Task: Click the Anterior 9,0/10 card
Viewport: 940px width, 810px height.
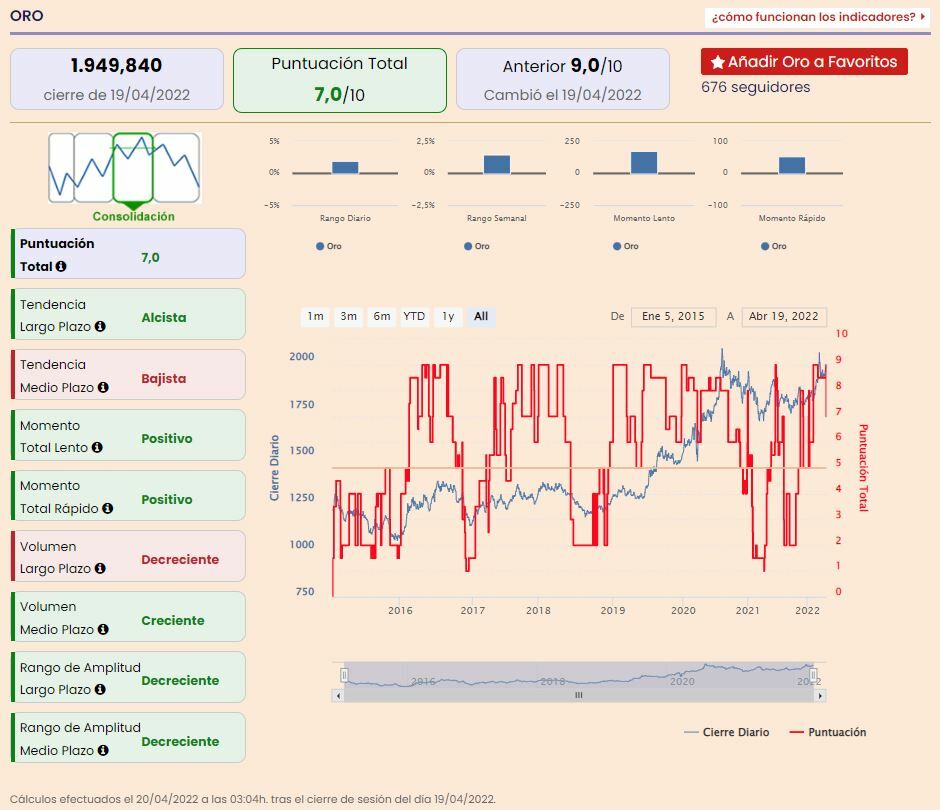Action: coord(563,79)
